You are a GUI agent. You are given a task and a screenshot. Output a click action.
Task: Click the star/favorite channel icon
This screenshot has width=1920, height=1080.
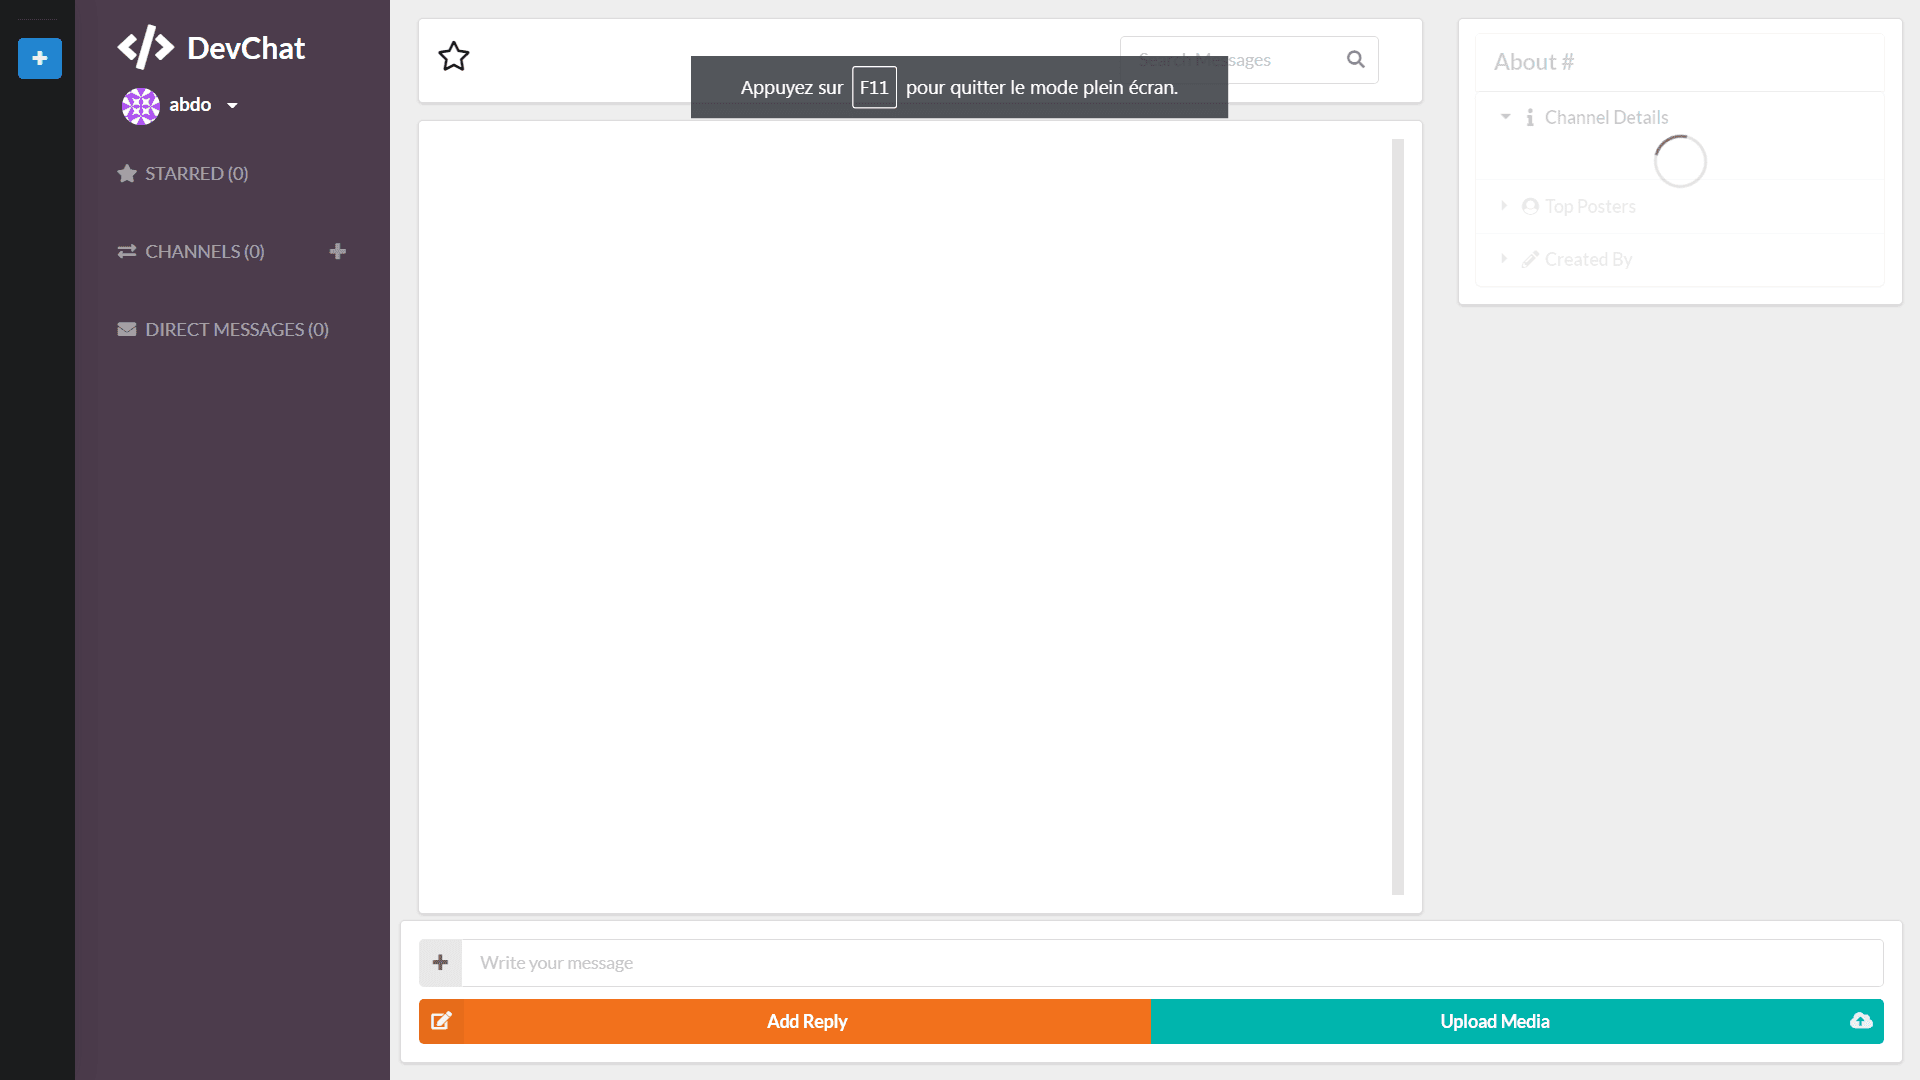(454, 55)
